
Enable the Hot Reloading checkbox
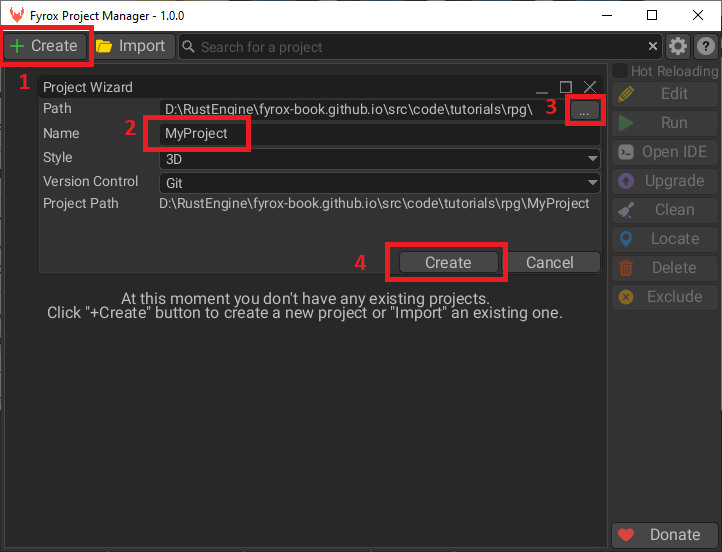(621, 71)
